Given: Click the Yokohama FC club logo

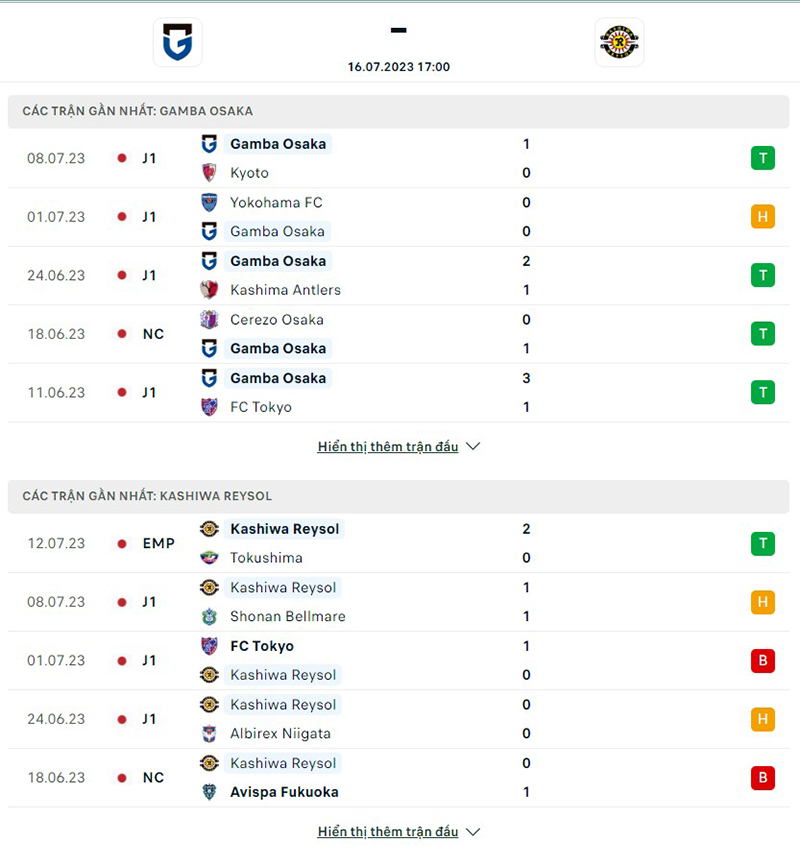Looking at the screenshot, I should pos(210,202).
